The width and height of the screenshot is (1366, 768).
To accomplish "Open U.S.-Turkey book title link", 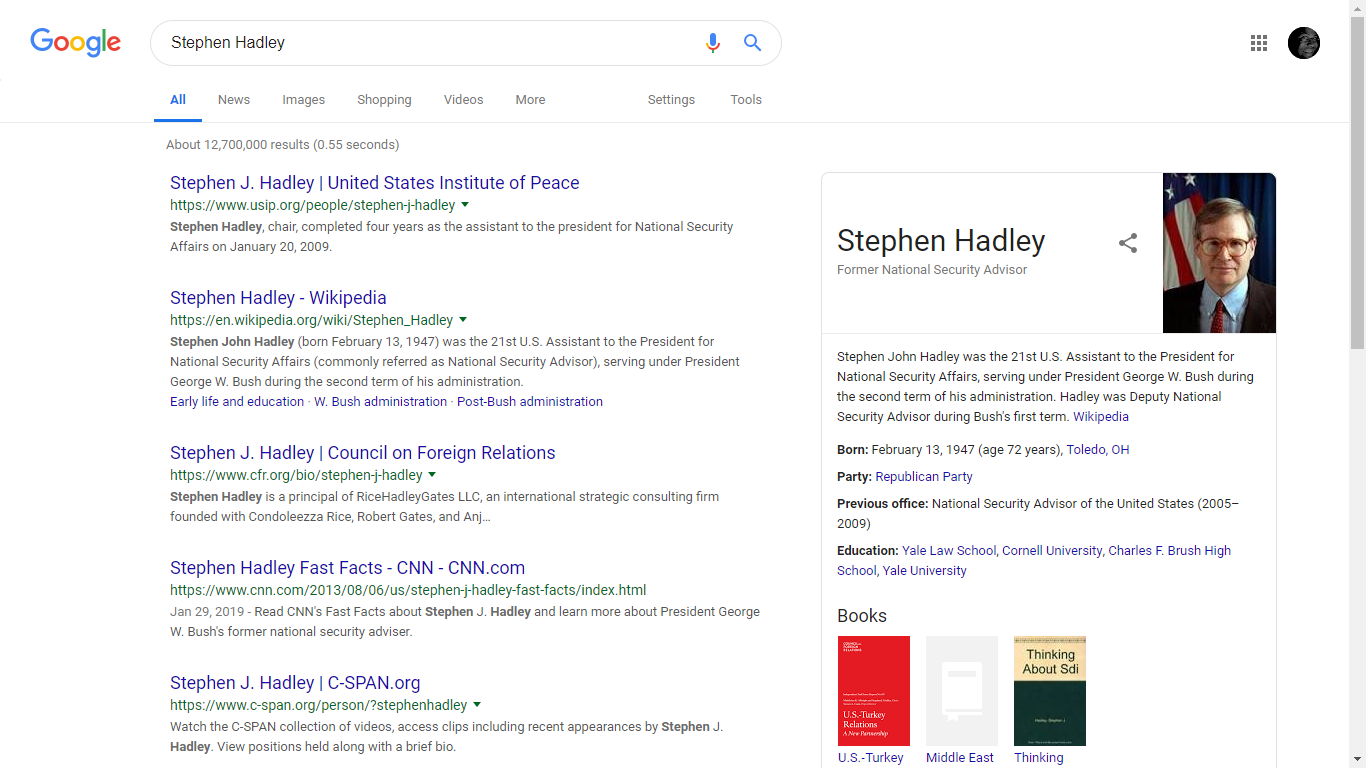I will click(871, 758).
